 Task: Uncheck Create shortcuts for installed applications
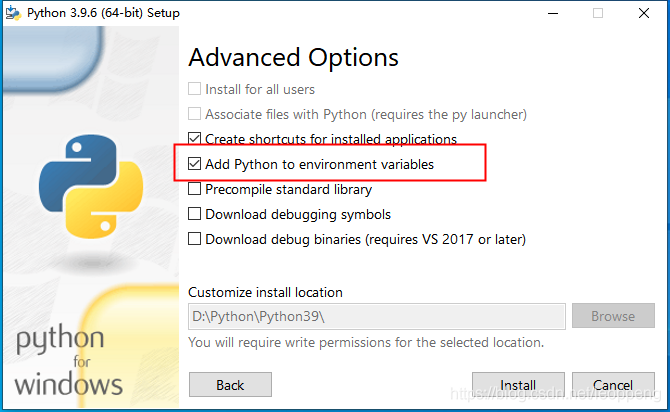click(x=195, y=139)
